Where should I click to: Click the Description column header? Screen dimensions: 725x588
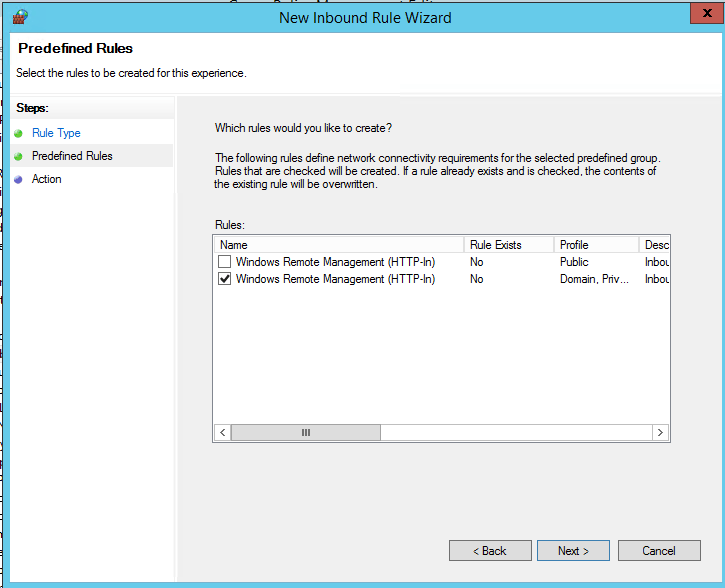pos(656,245)
